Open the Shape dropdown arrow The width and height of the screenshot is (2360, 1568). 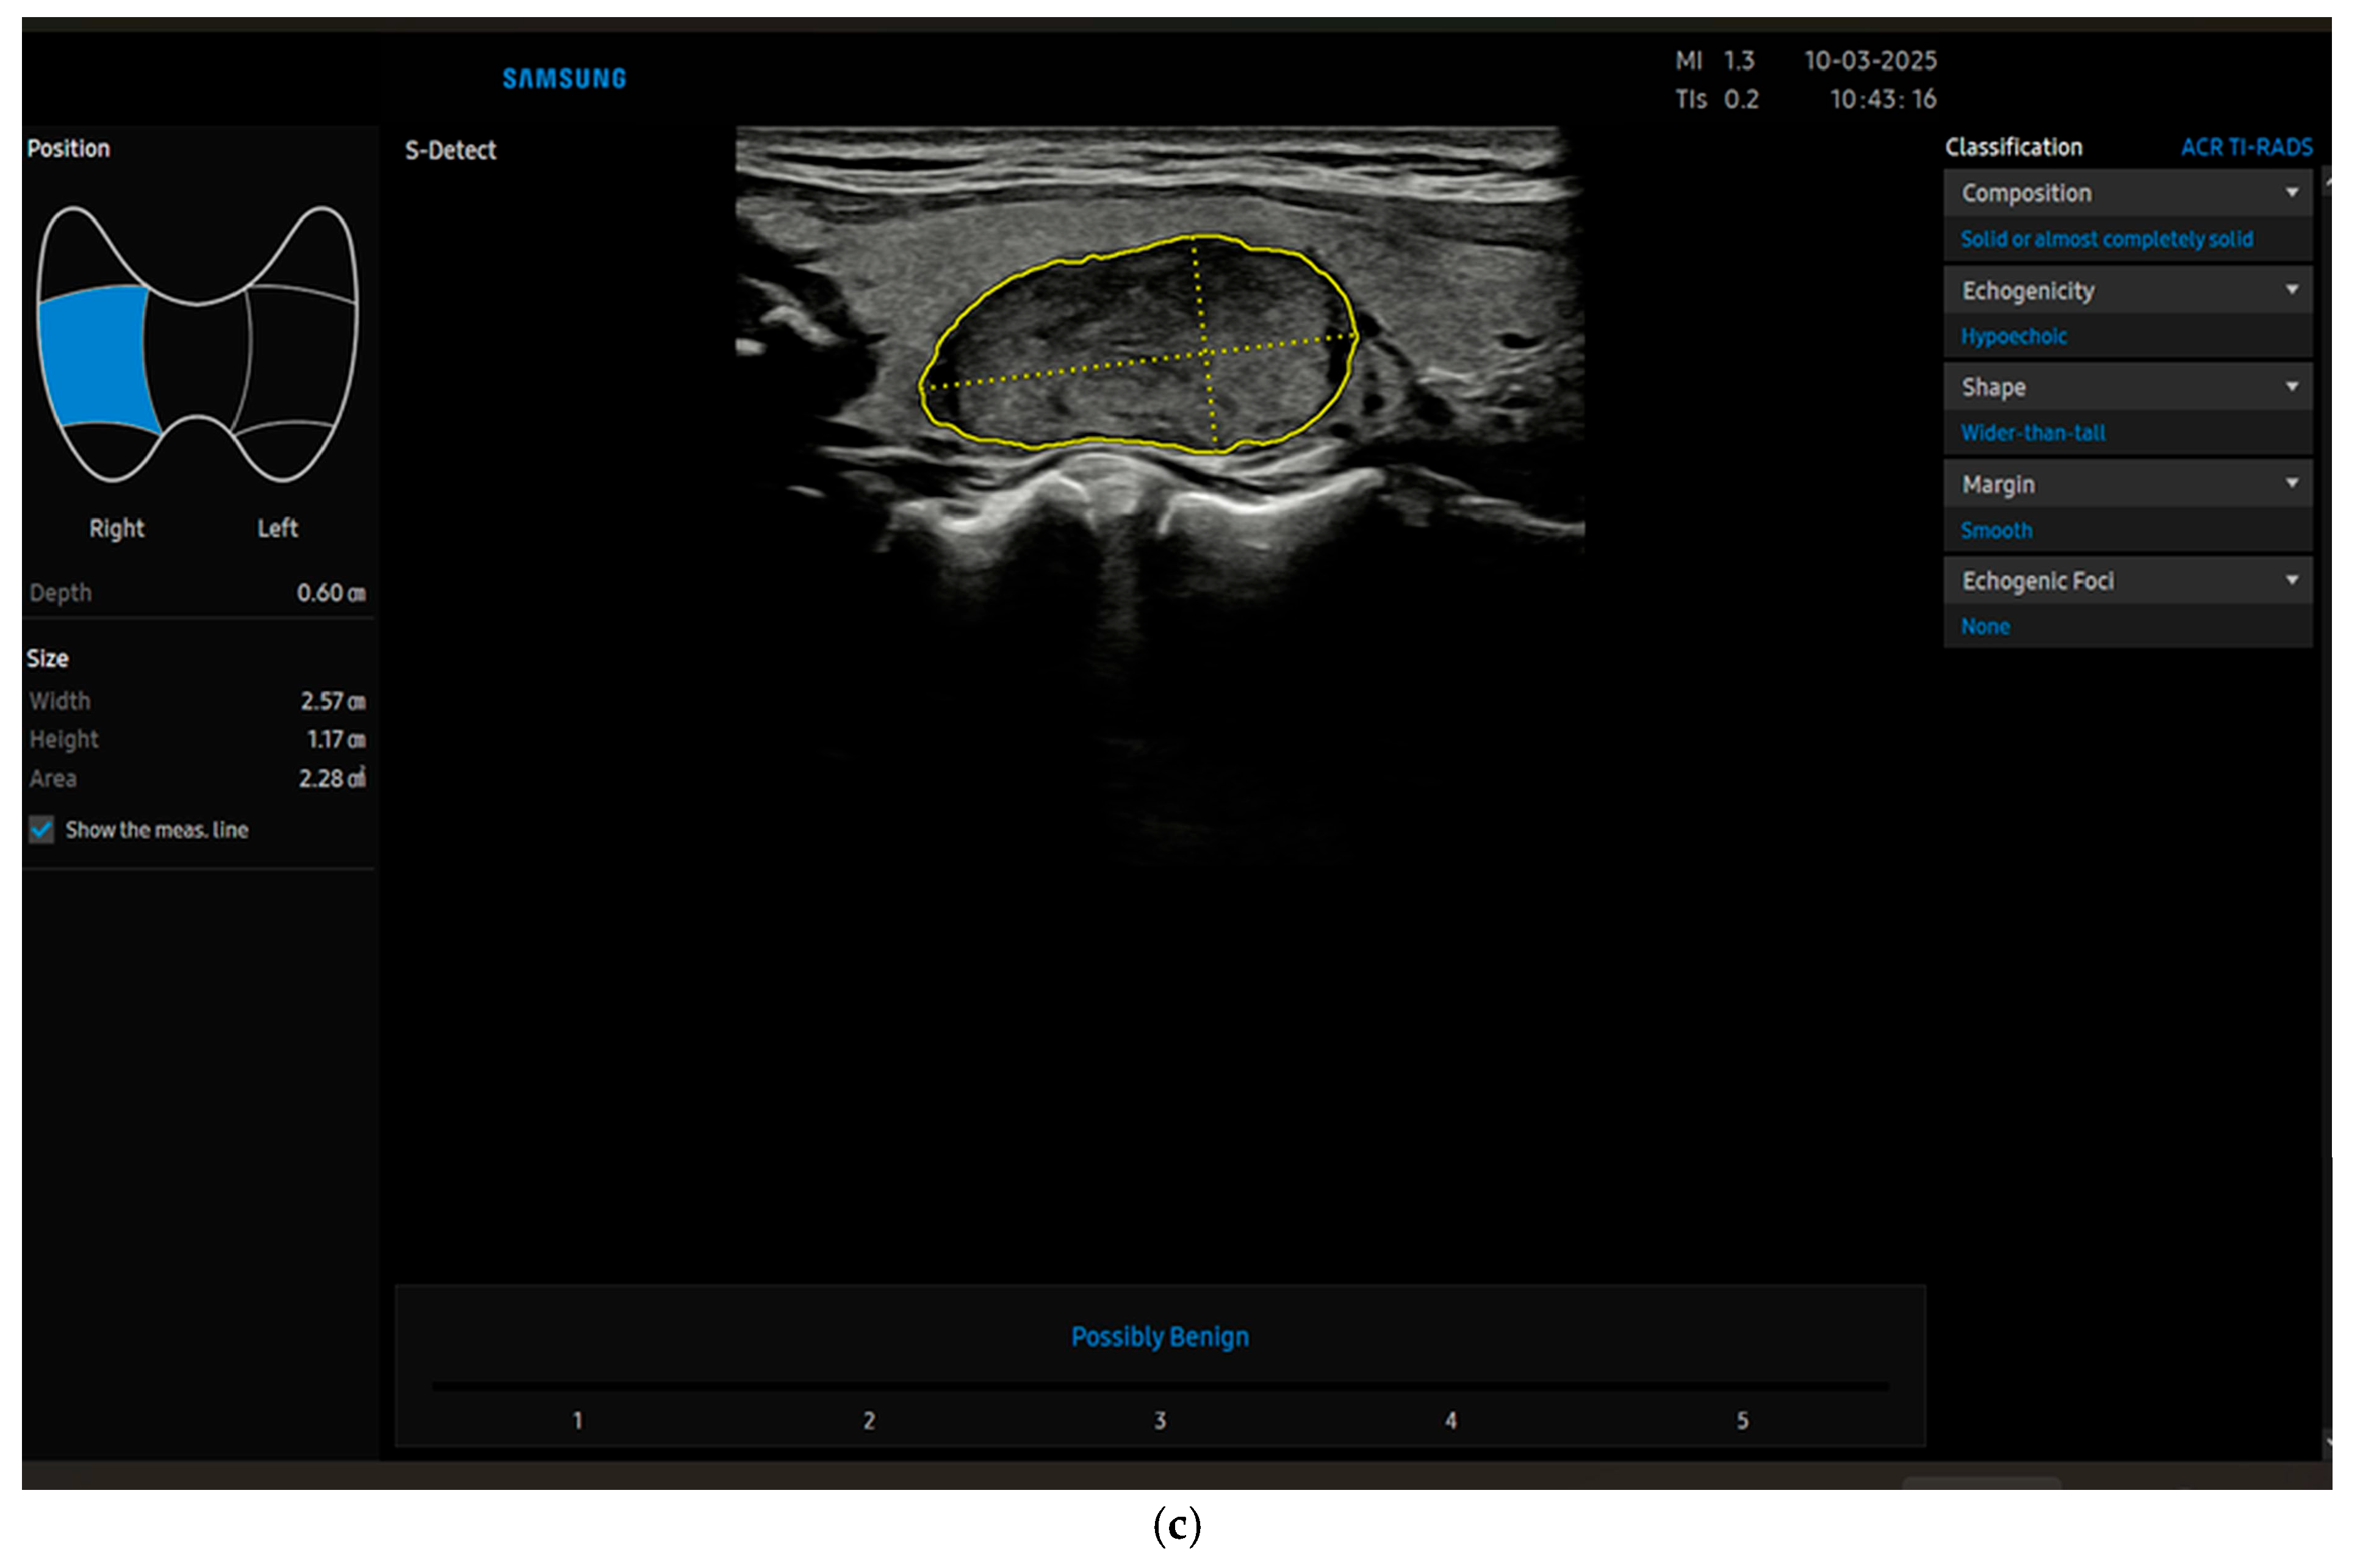point(2291,386)
